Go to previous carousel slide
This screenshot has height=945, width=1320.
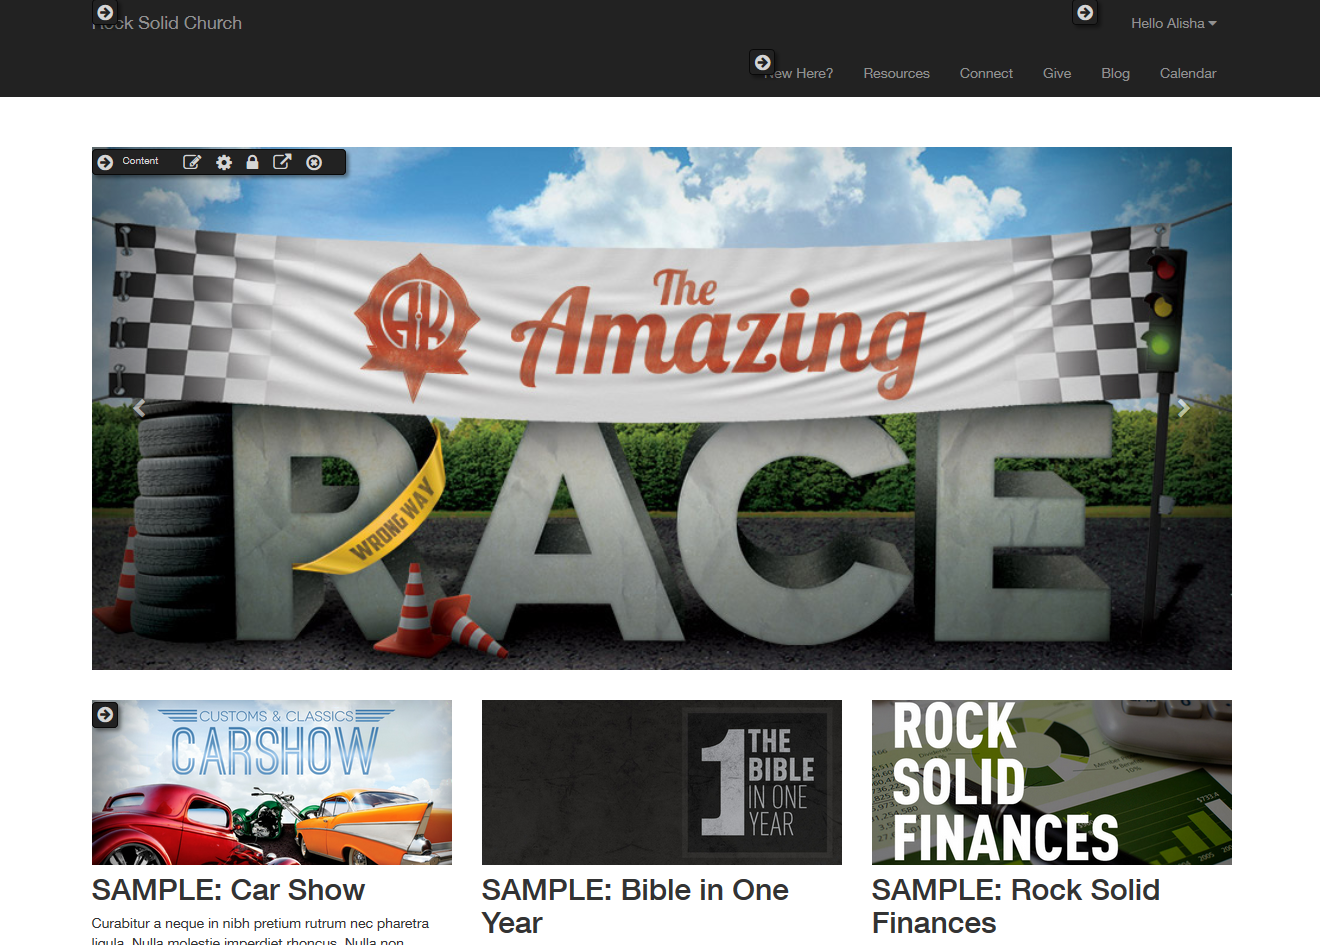click(139, 408)
